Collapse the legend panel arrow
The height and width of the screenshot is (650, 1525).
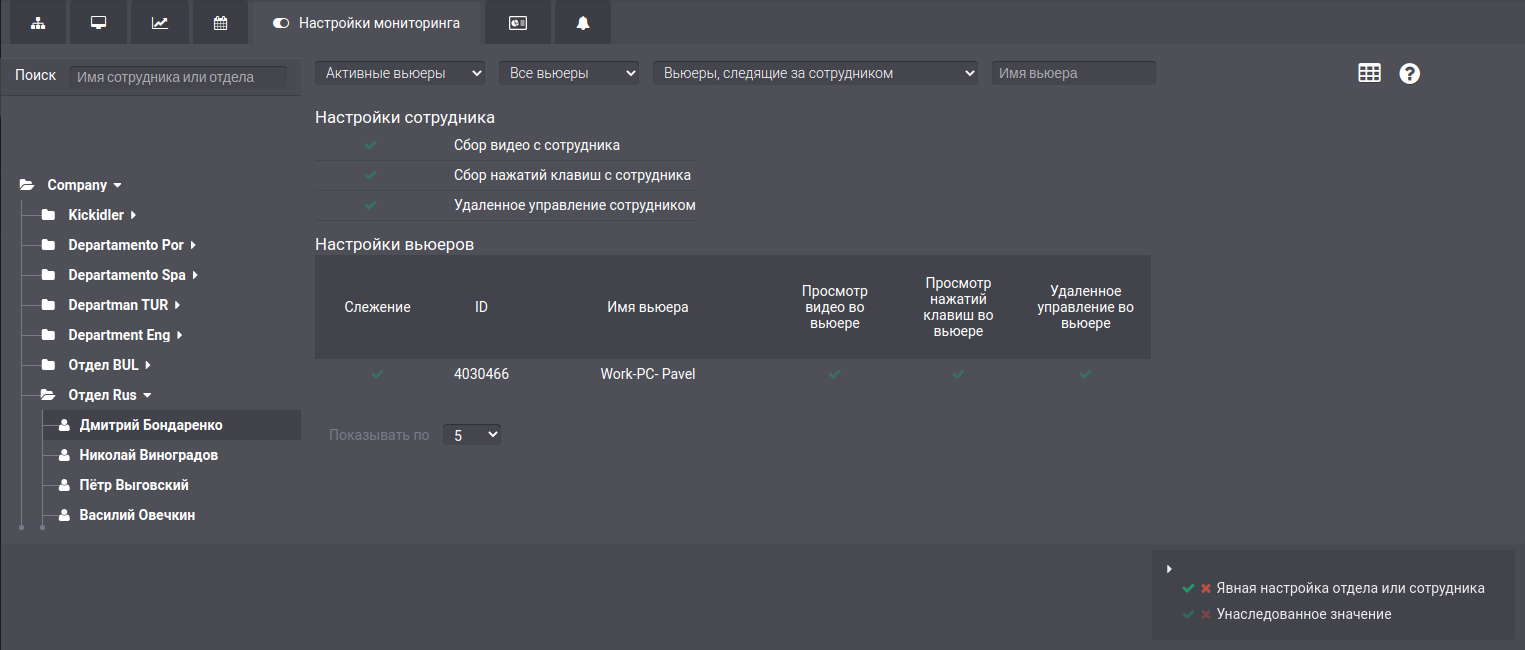pyautogui.click(x=1169, y=568)
